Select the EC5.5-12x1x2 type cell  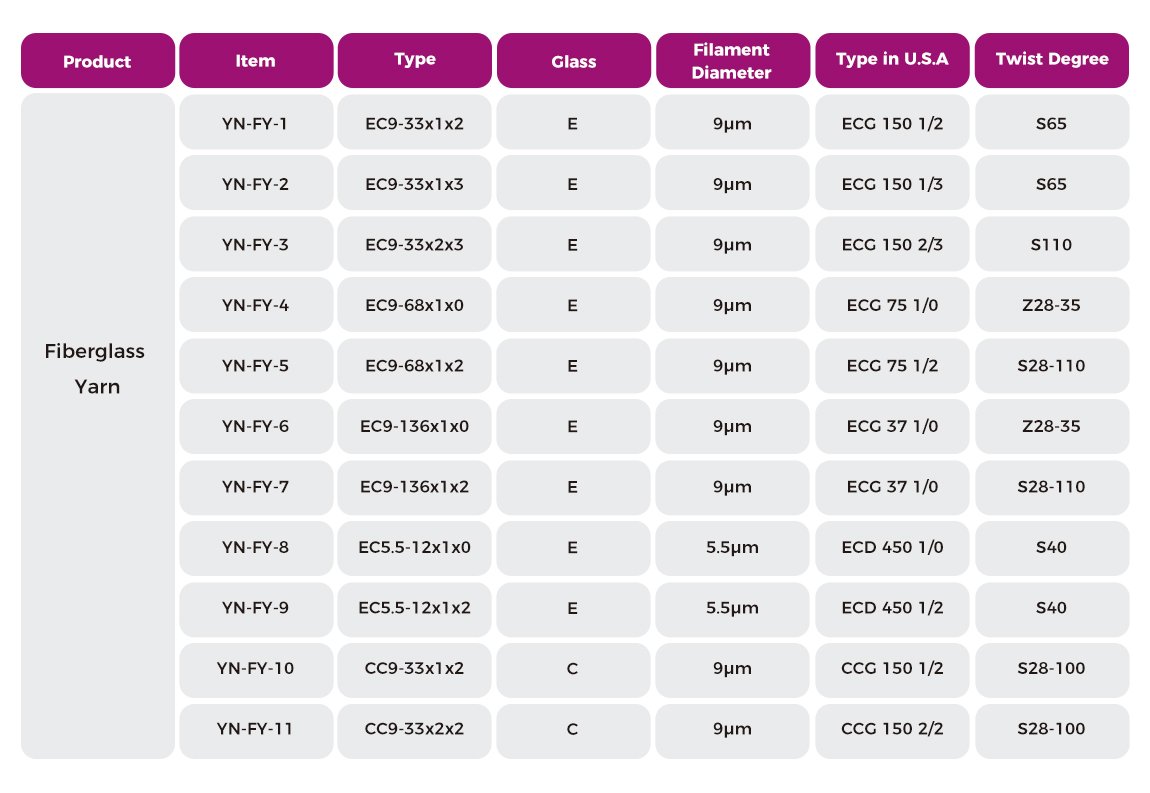[x=415, y=608]
